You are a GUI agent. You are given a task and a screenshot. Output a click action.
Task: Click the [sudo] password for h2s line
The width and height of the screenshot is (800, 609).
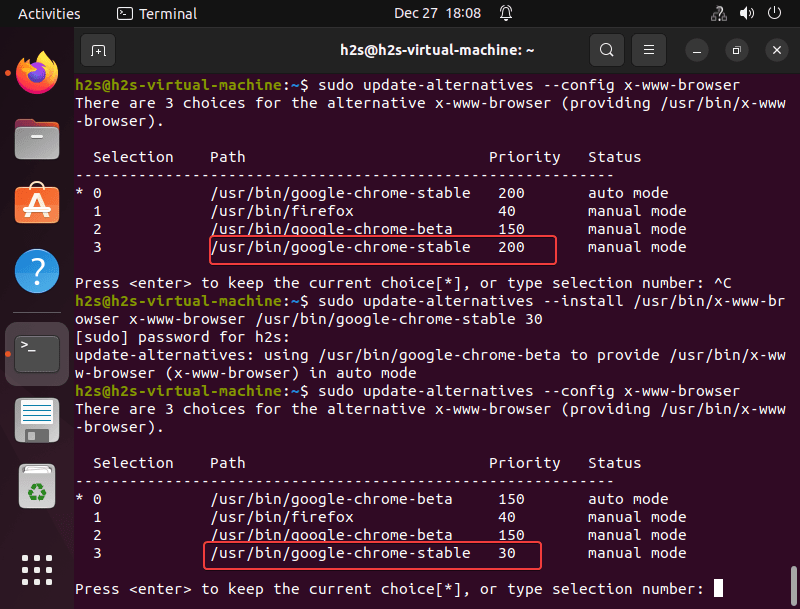click(183, 337)
